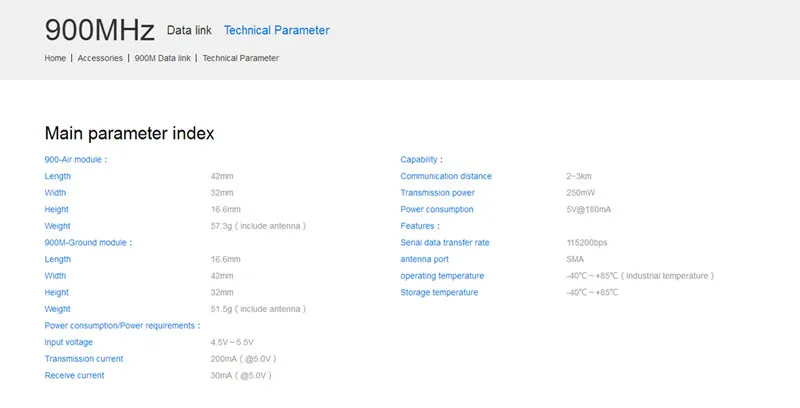Open the Accessories breadcrumb link

pos(100,58)
